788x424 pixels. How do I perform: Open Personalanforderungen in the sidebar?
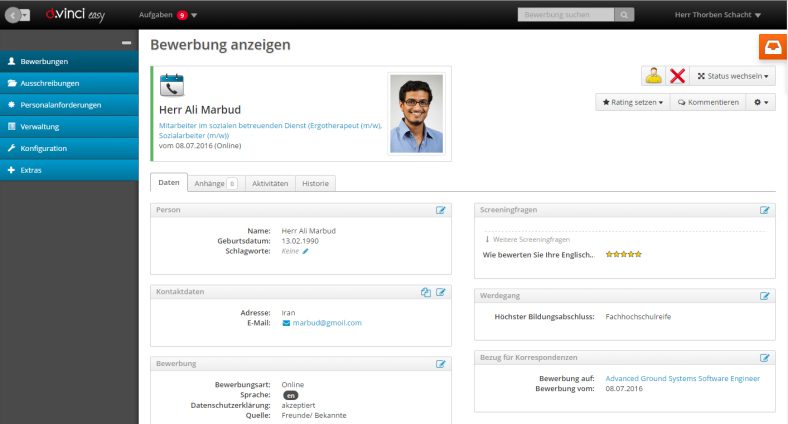(69, 105)
